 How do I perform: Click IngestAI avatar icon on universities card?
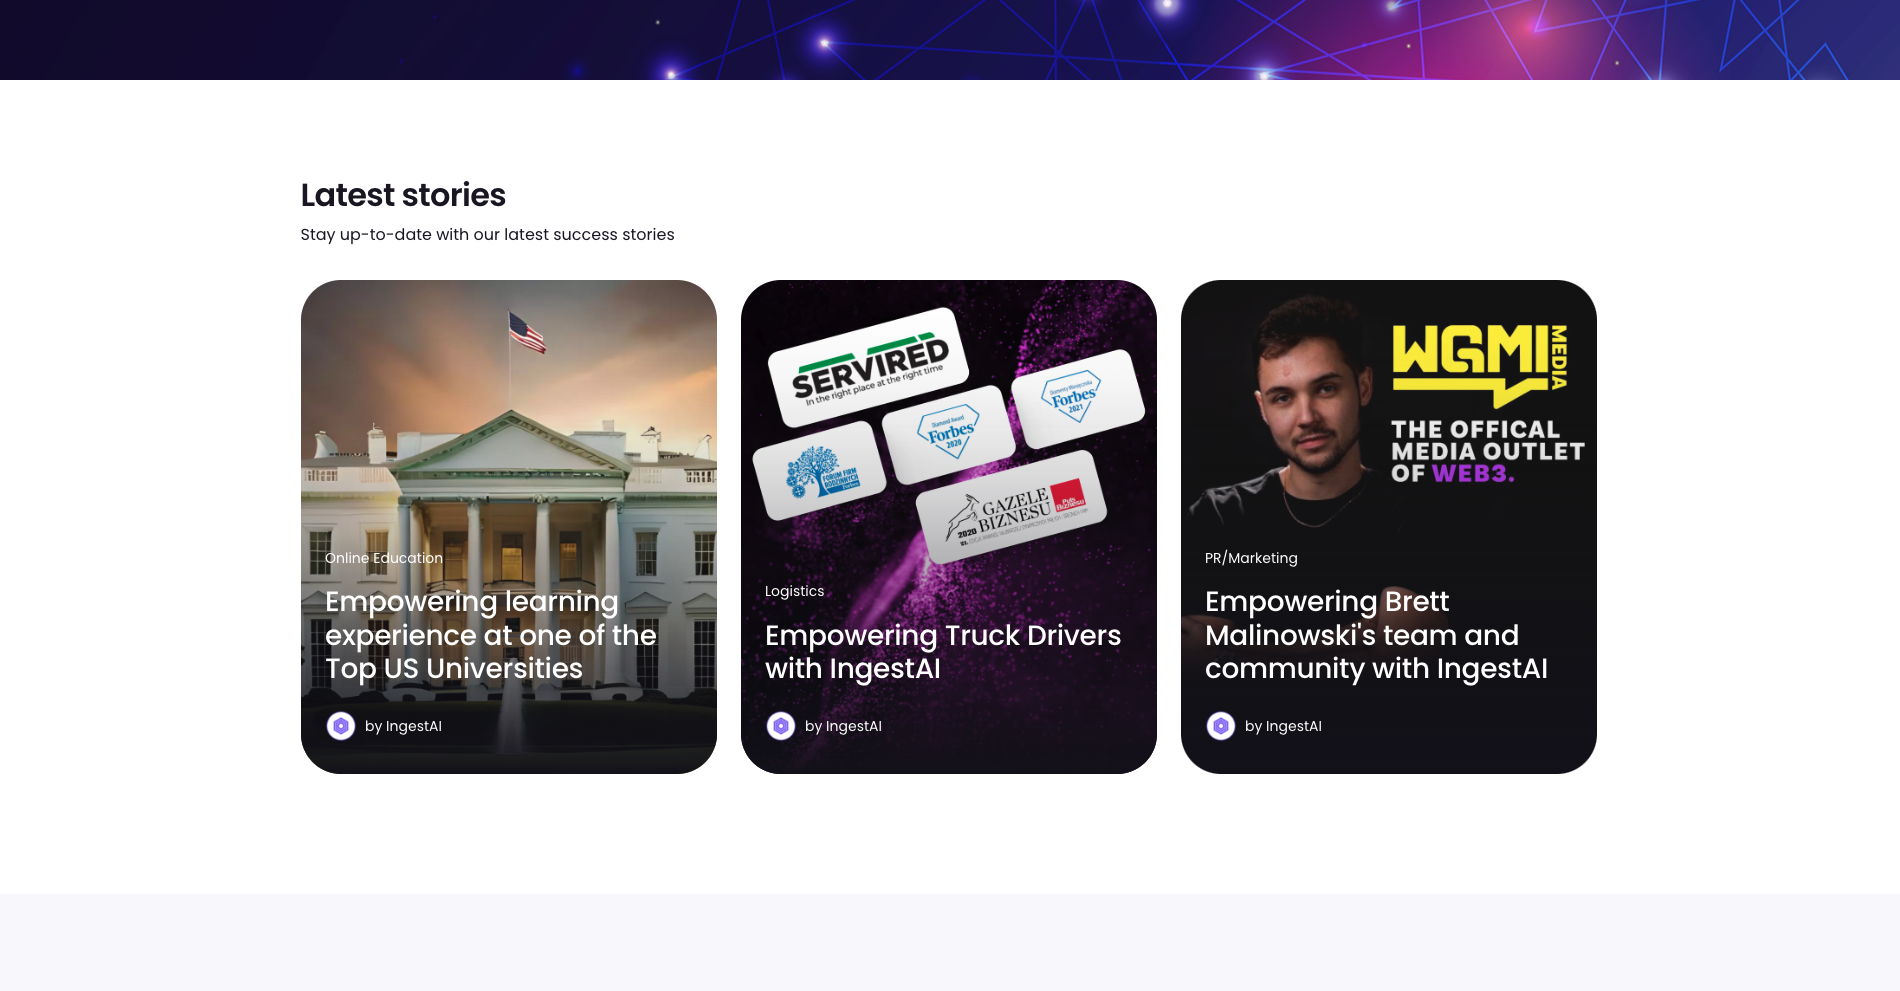[x=341, y=726]
